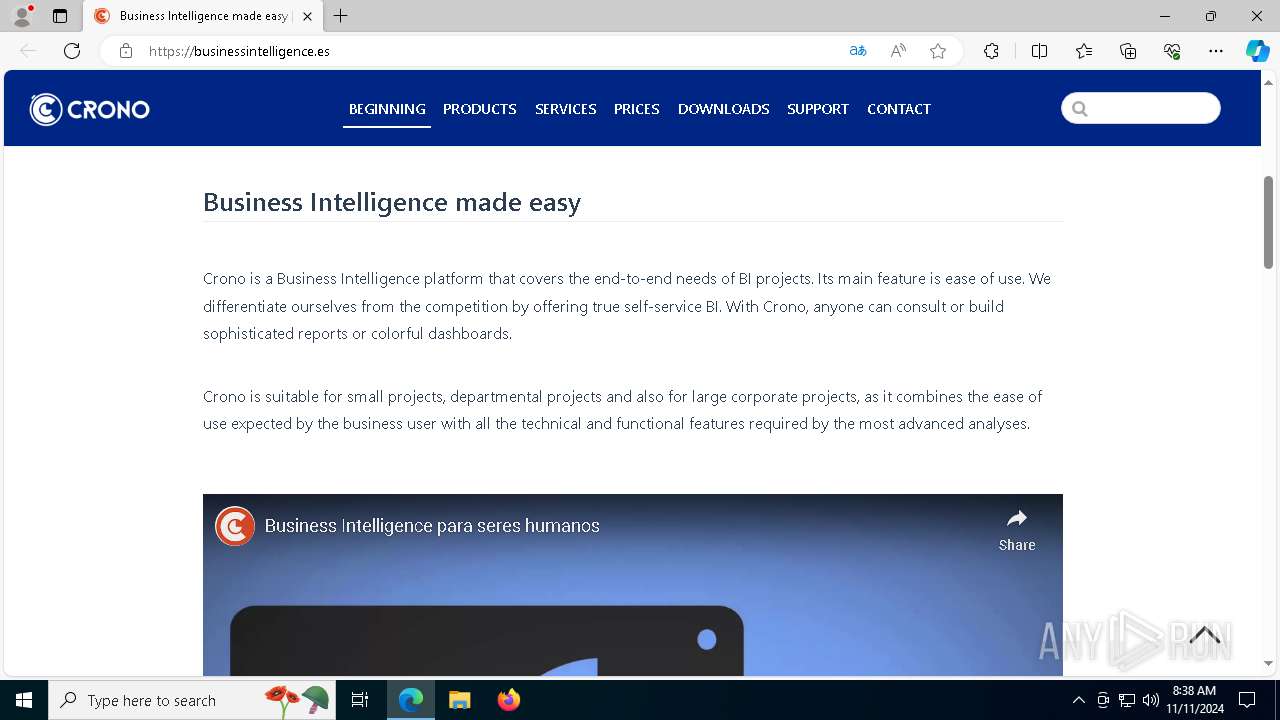
Task: Open the SUPPORT menu item
Action: point(818,109)
